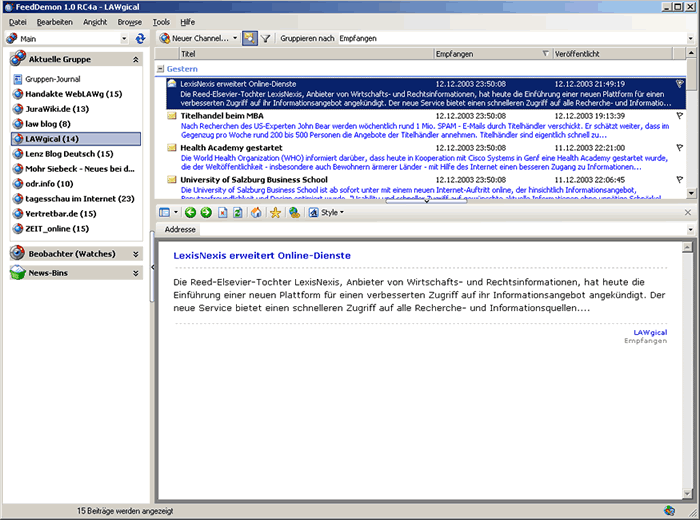Open the Main channel group dropdown

(124, 38)
